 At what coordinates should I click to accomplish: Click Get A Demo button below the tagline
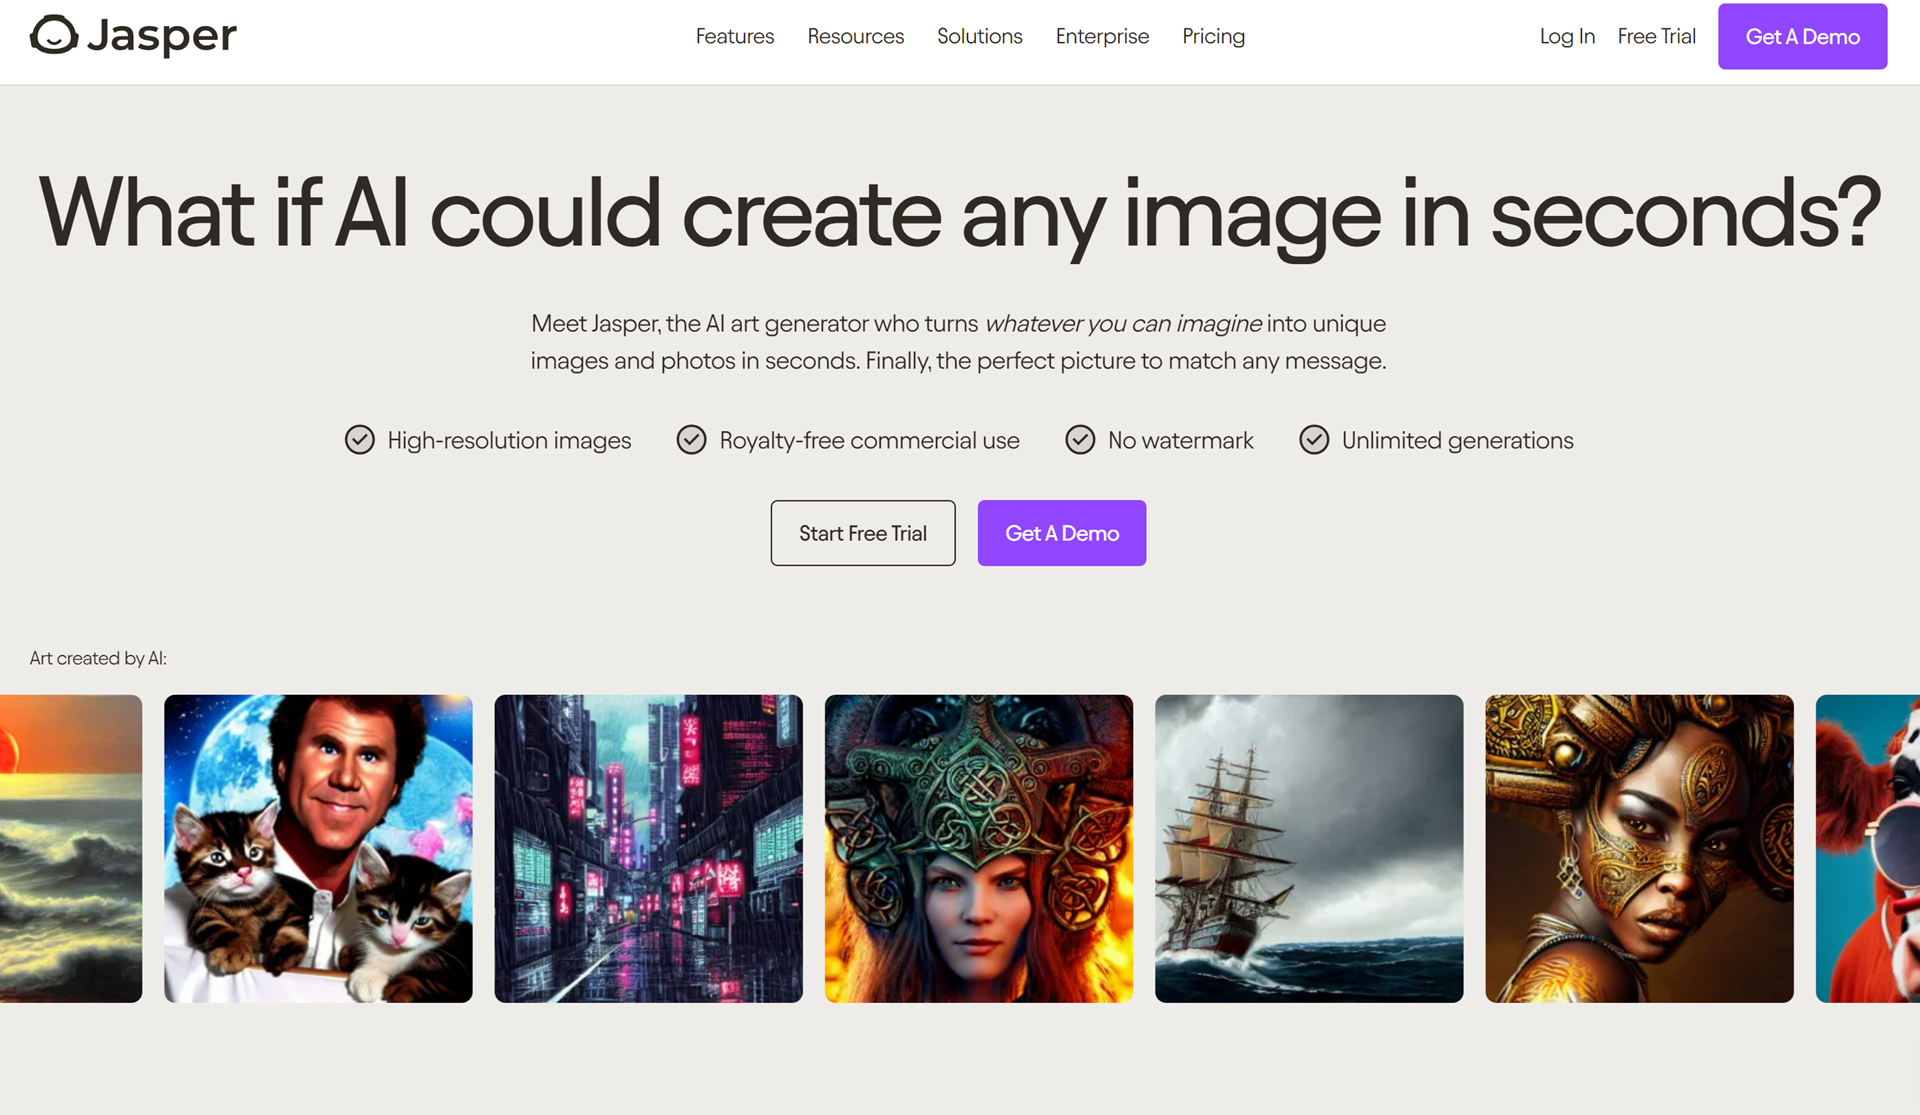click(x=1062, y=533)
